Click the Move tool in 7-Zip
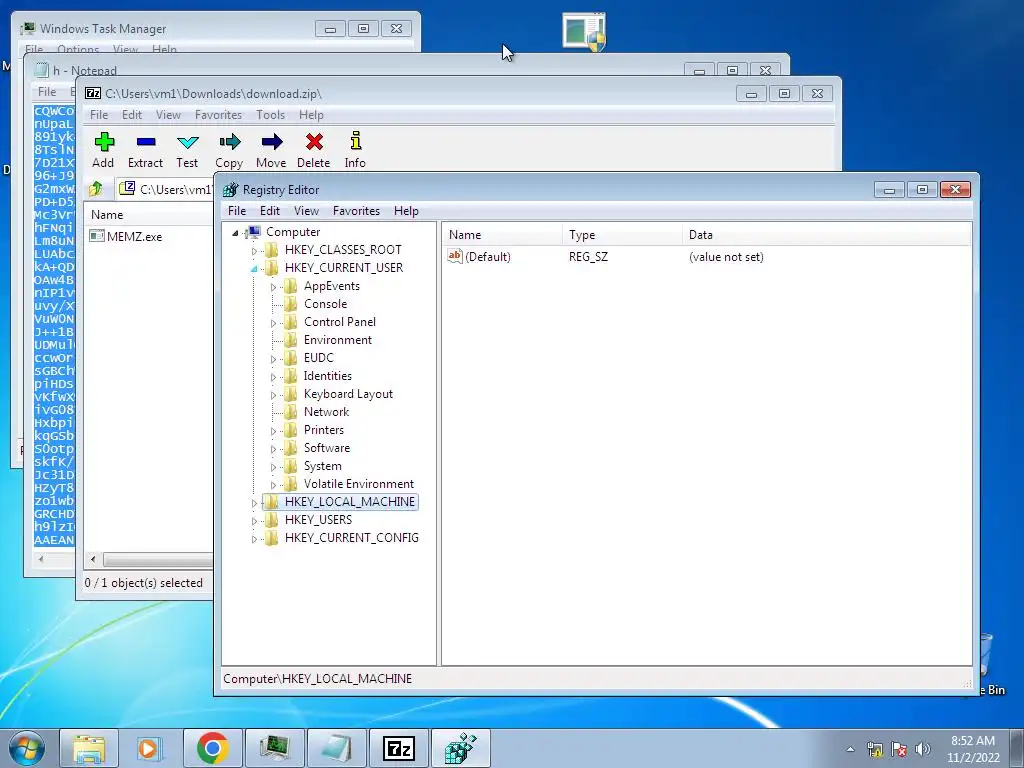 tap(271, 150)
